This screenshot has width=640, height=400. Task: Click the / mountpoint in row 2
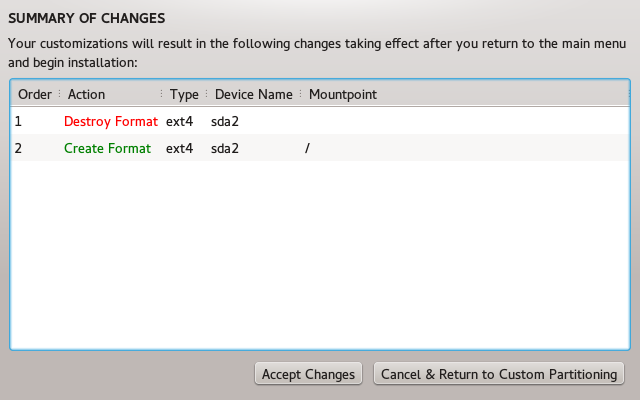pos(307,148)
